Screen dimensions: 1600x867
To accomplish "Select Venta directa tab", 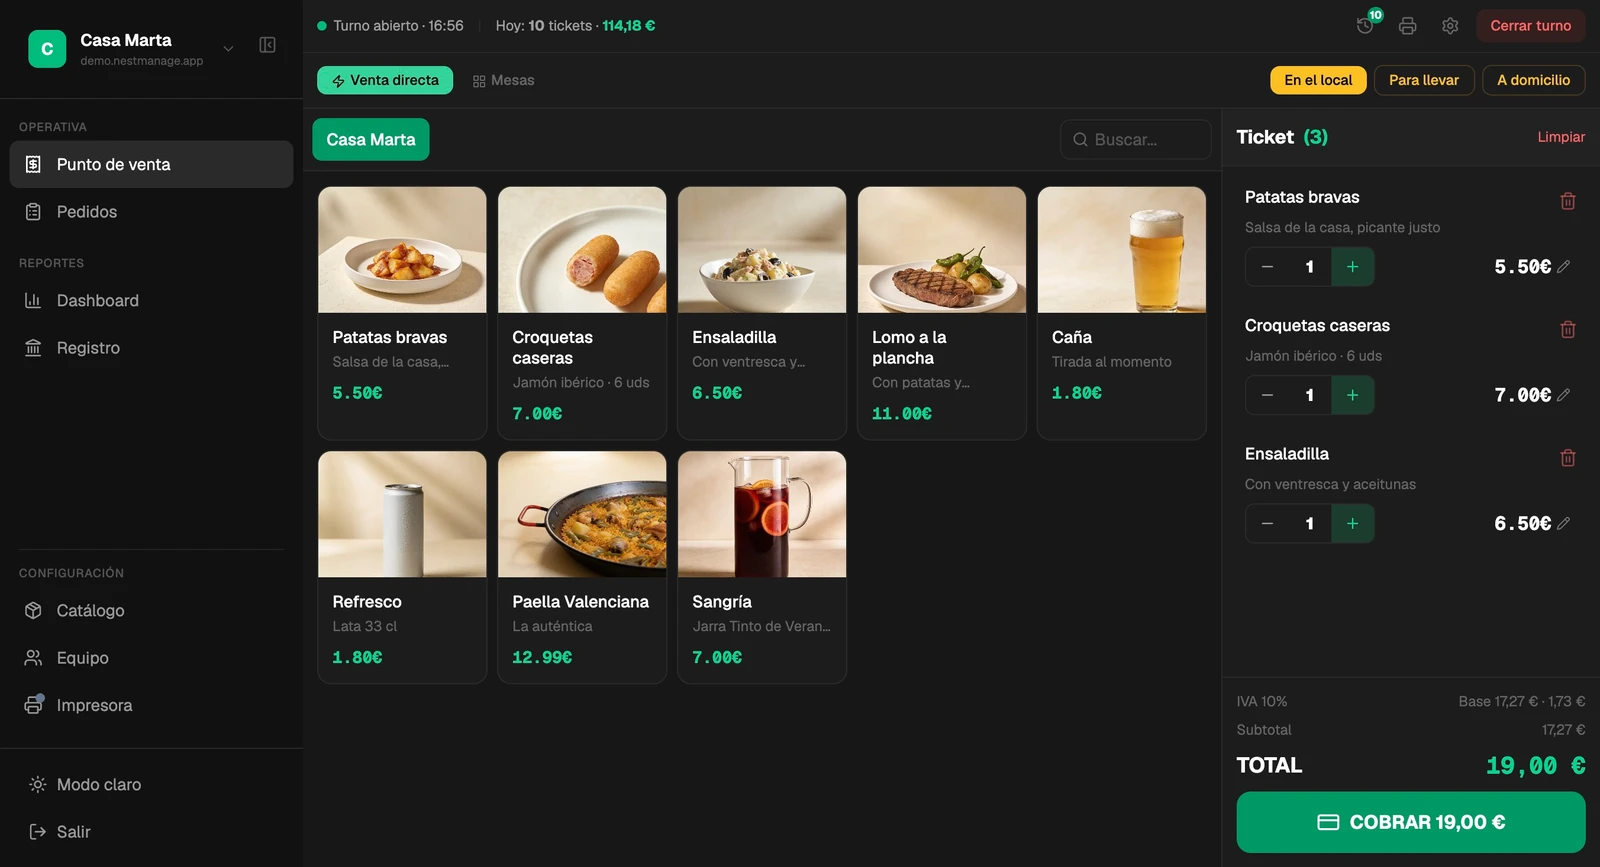I will [385, 80].
